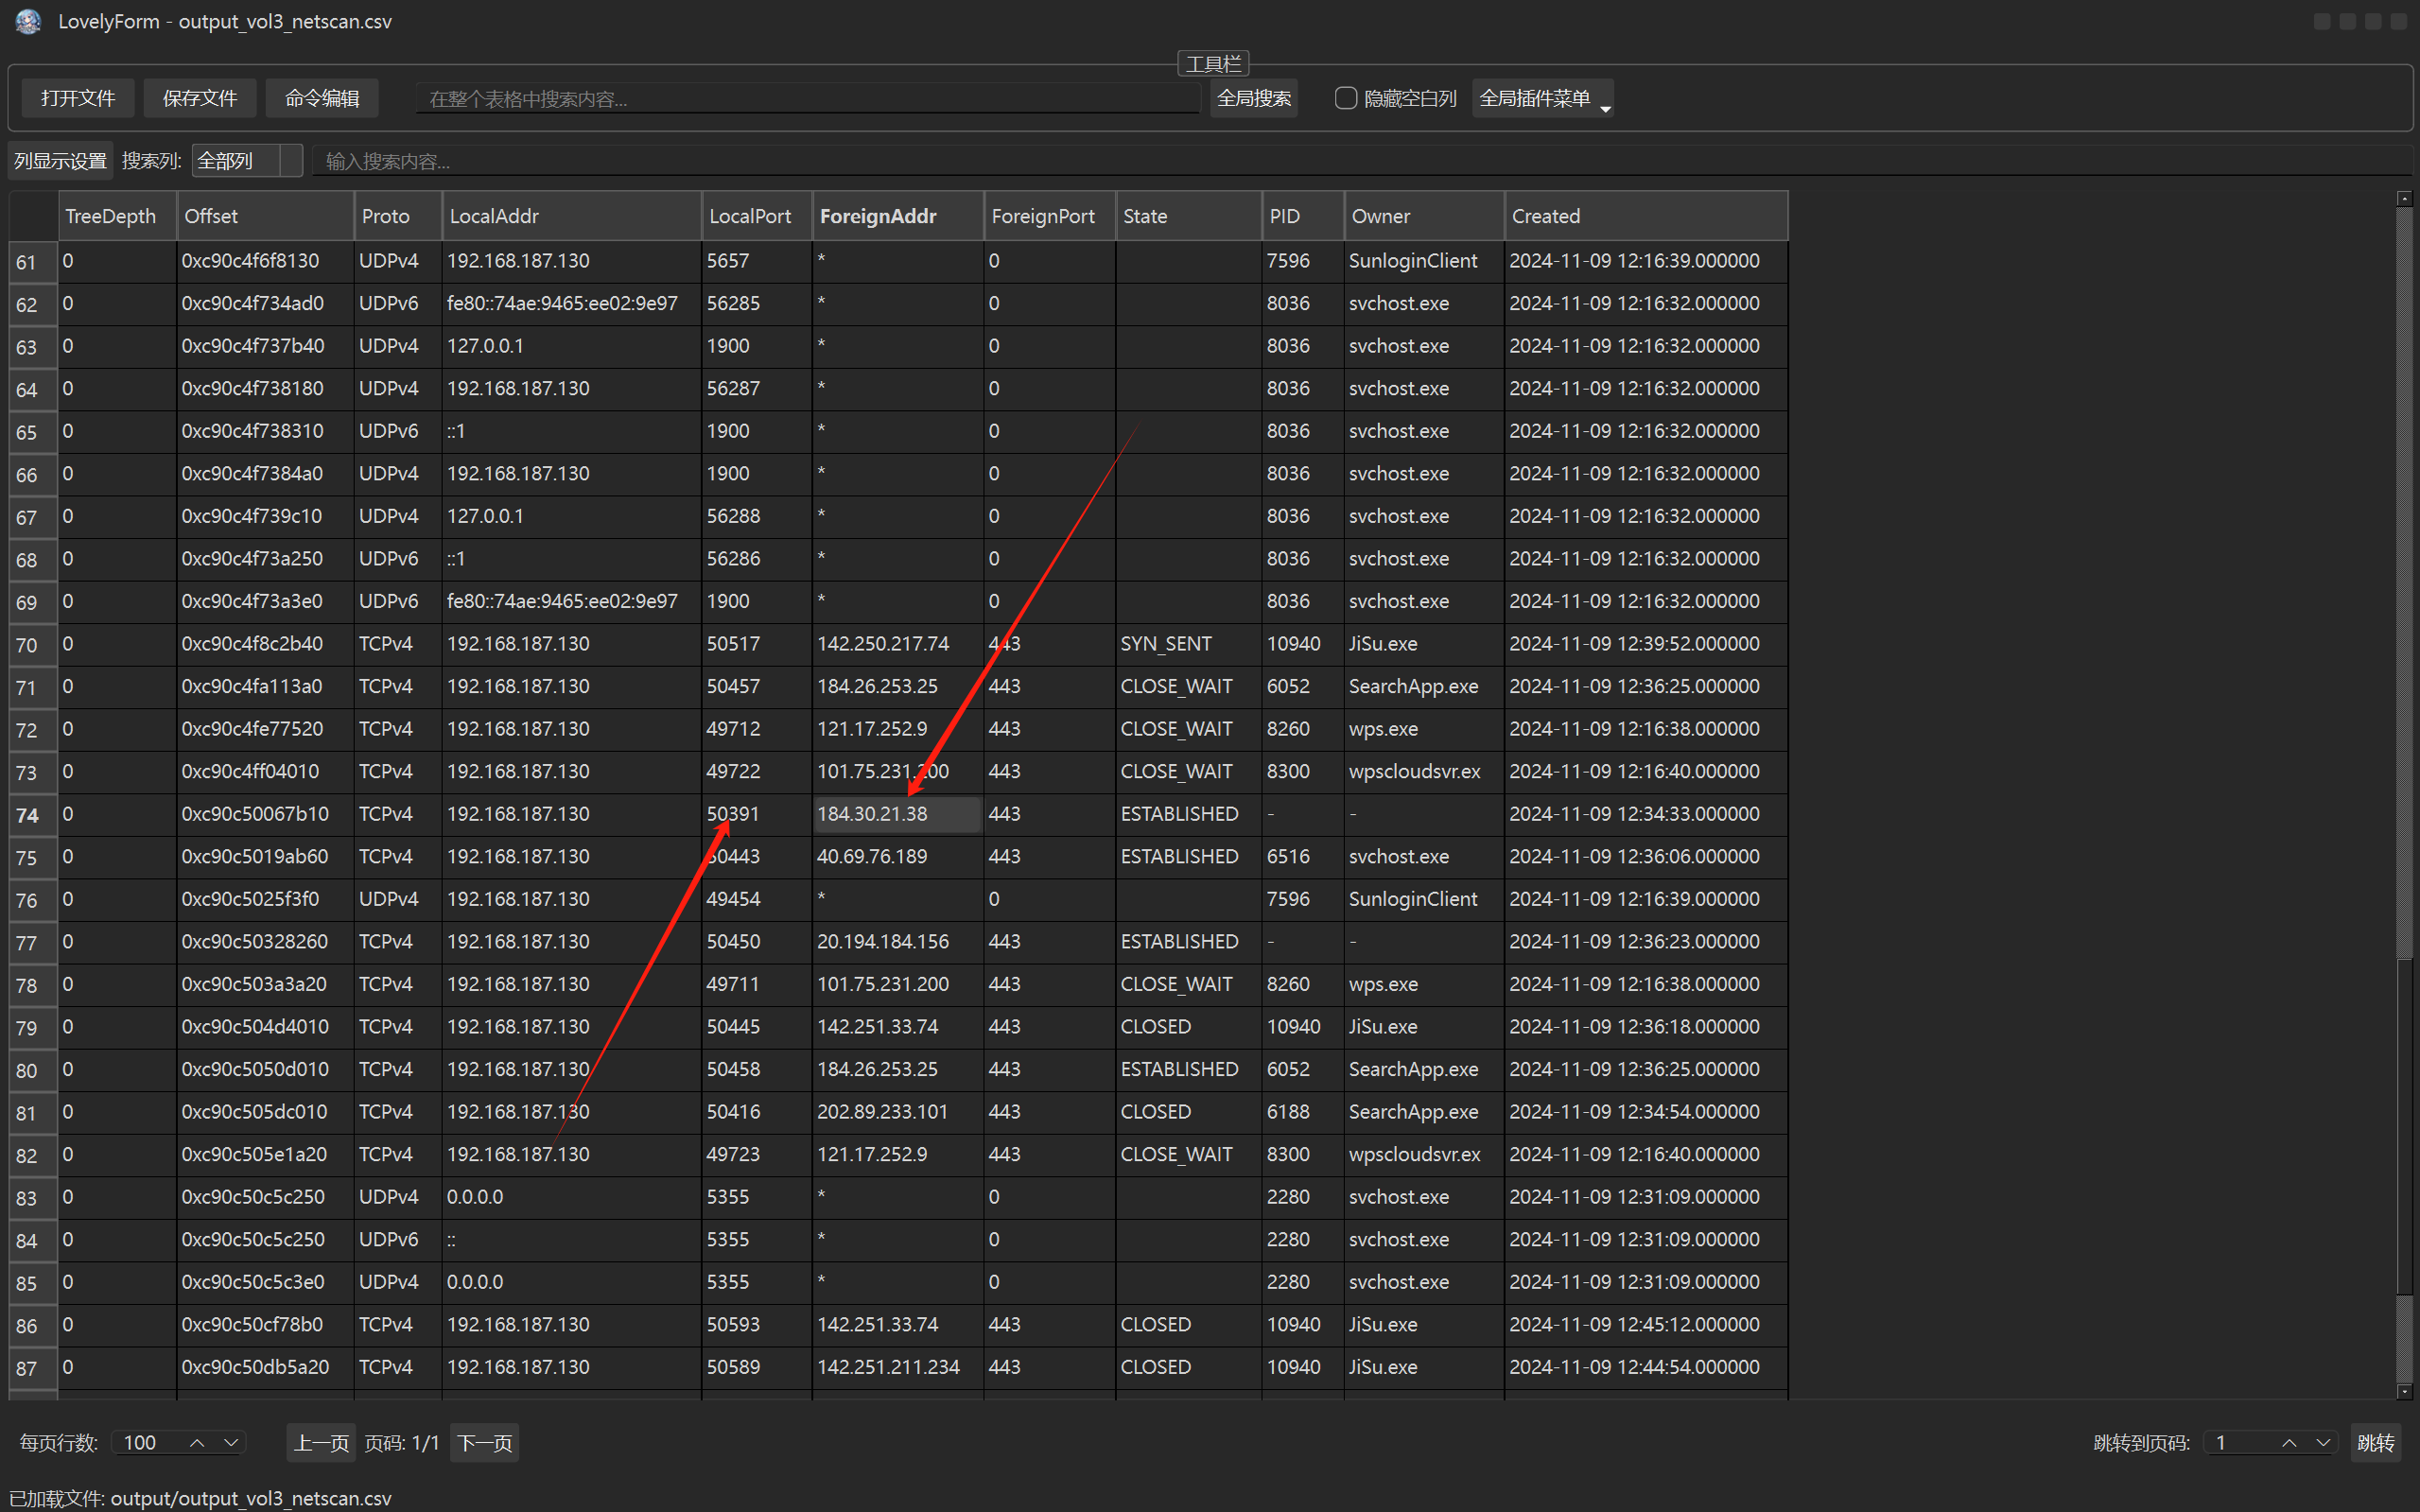Open 列显示设置 column settings
The image size is (2420, 1512).
(60, 160)
